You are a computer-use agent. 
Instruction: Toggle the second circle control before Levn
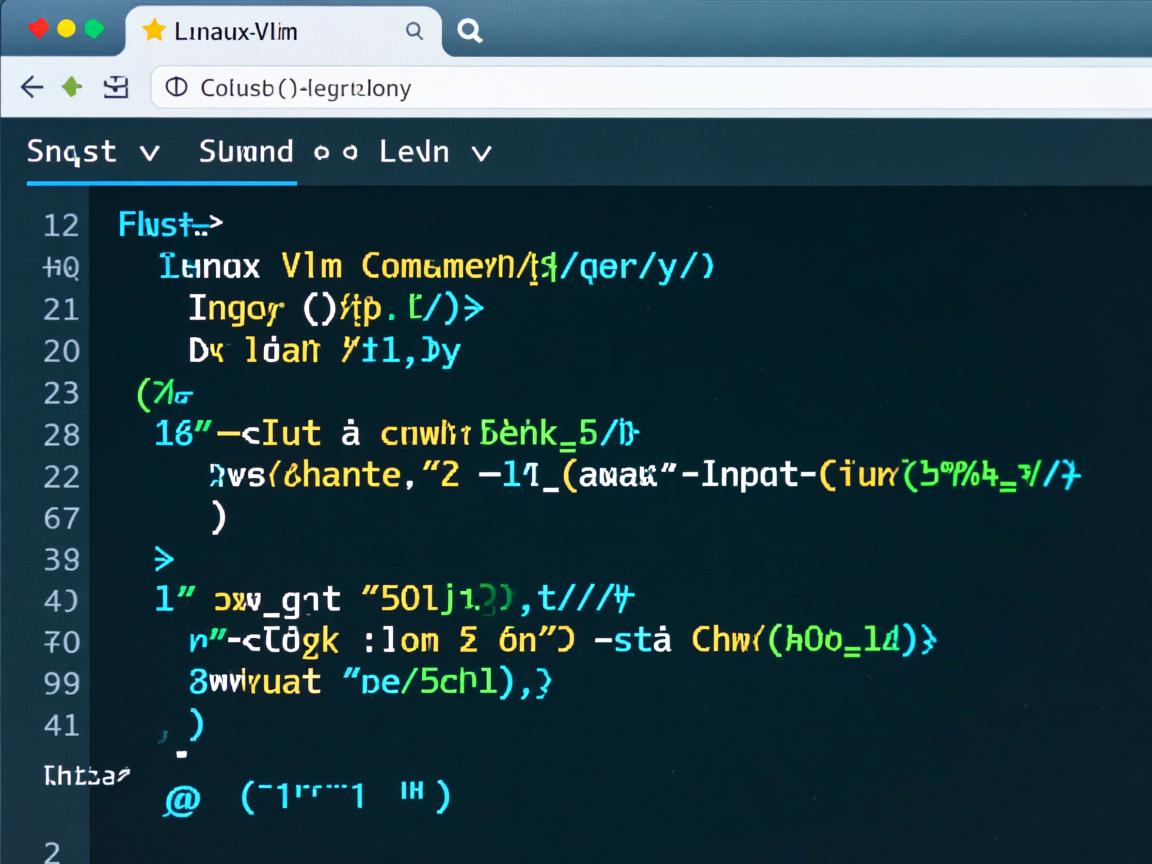352,152
